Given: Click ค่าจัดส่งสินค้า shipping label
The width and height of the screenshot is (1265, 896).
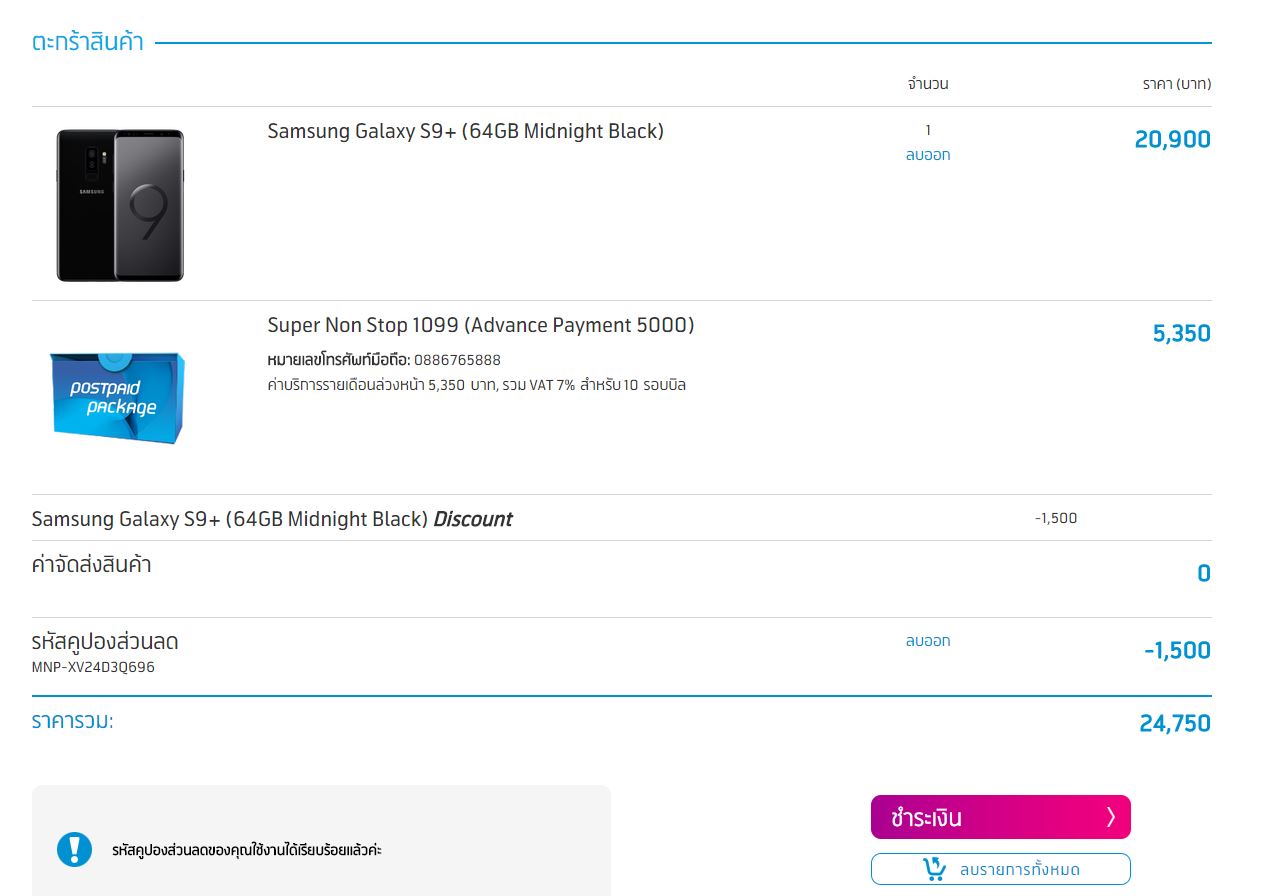Looking at the screenshot, I should click(x=91, y=565).
